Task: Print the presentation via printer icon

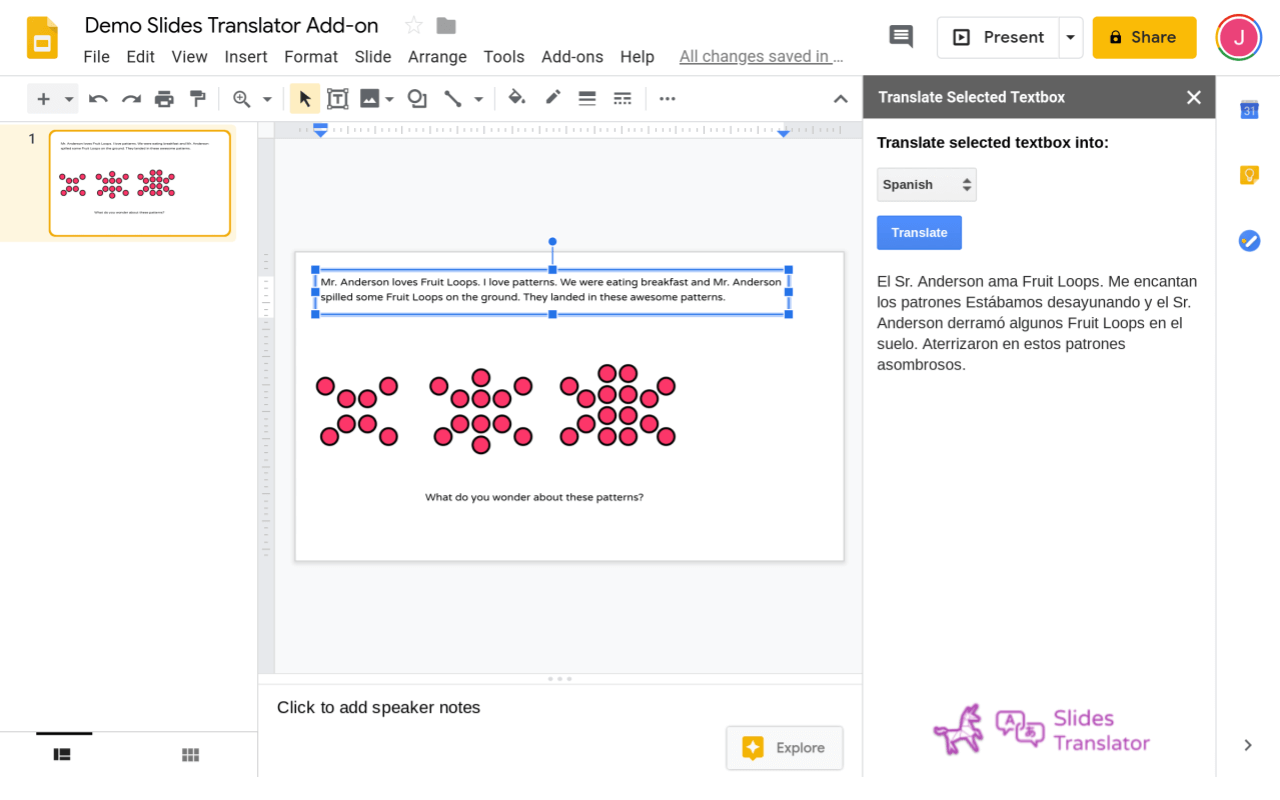Action: tap(164, 98)
